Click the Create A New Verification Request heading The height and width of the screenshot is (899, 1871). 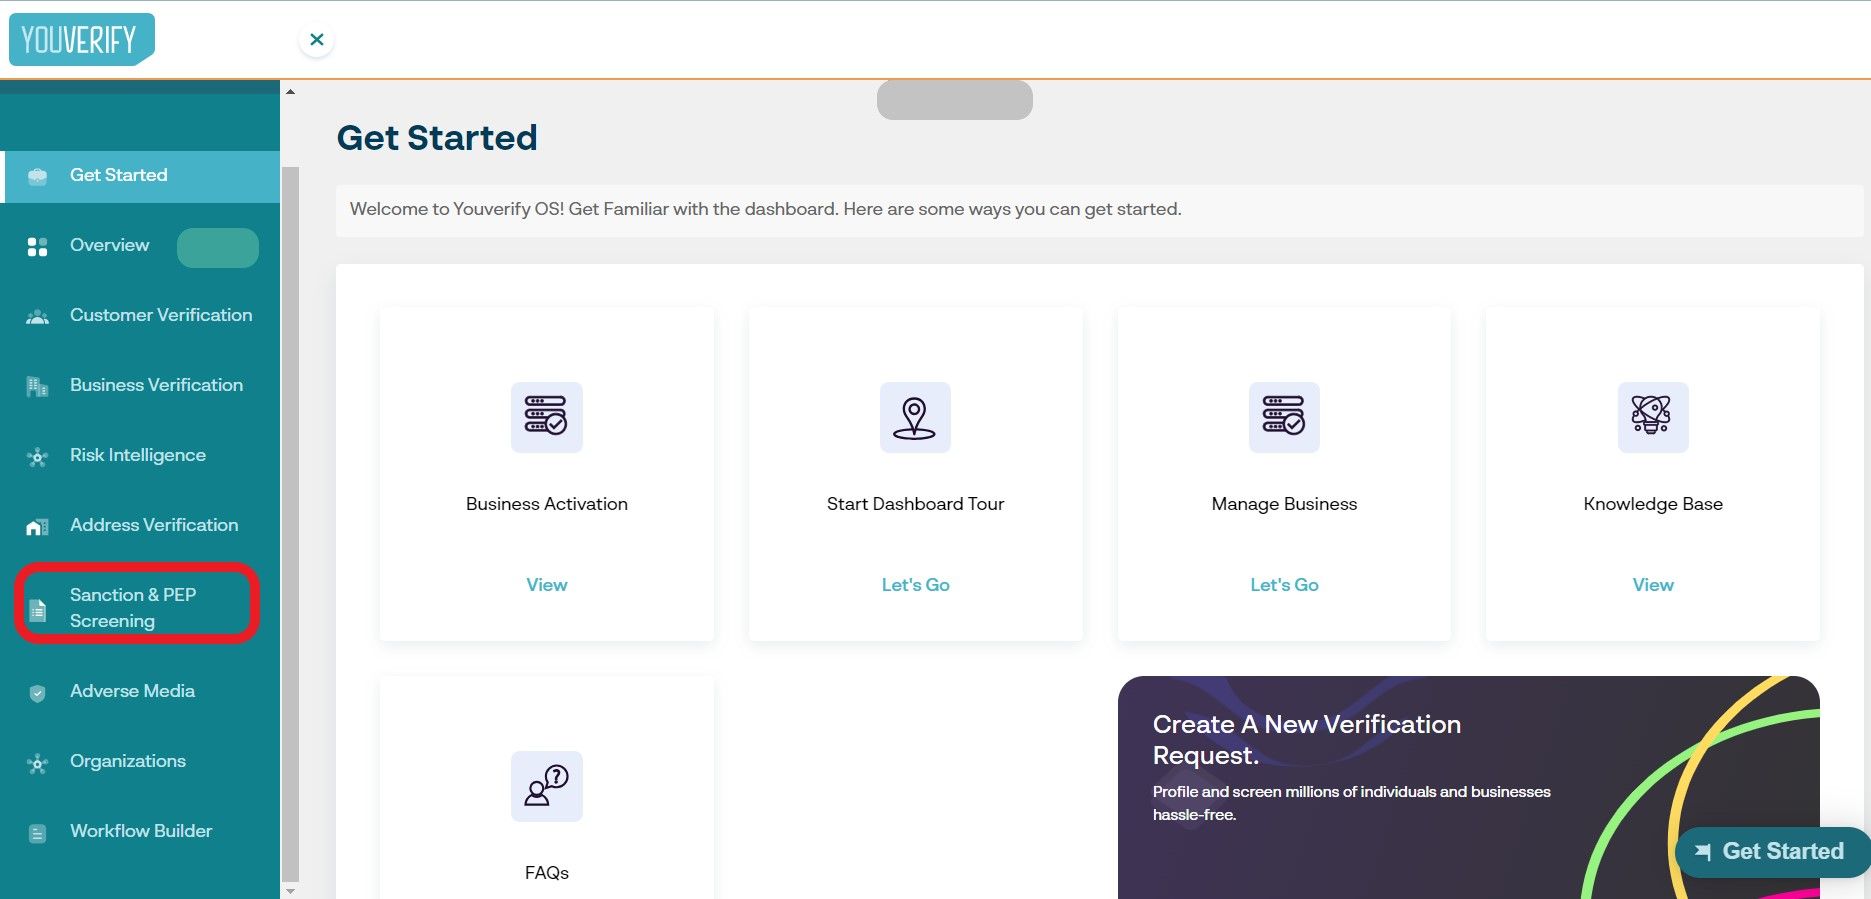pos(1307,739)
